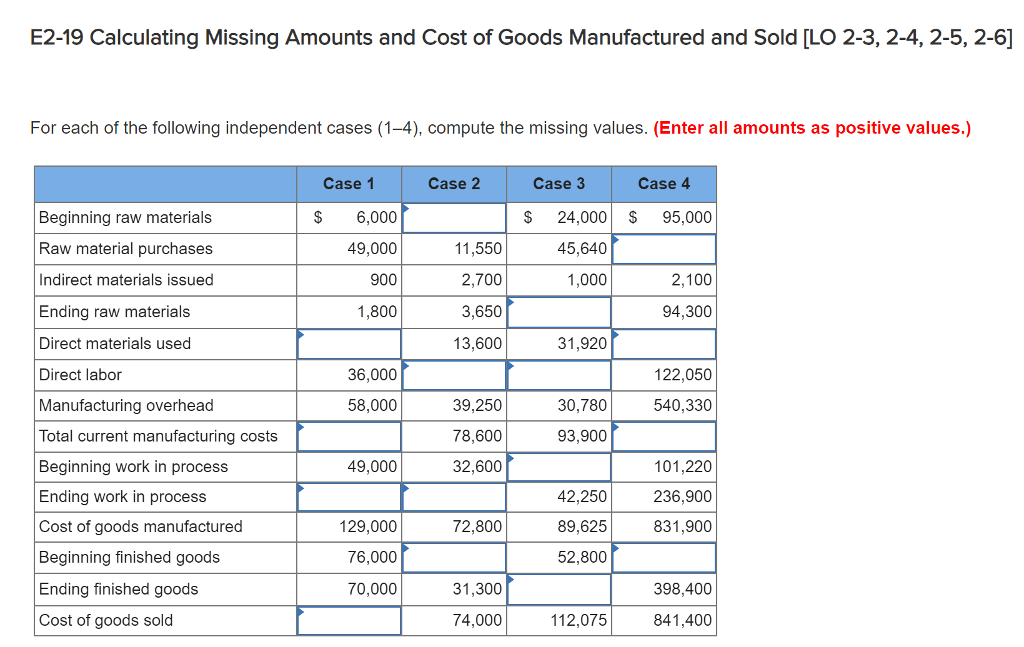Select Total current manufacturing costs input for Case 1
This screenshot has height=647, width=1024.
[348, 436]
